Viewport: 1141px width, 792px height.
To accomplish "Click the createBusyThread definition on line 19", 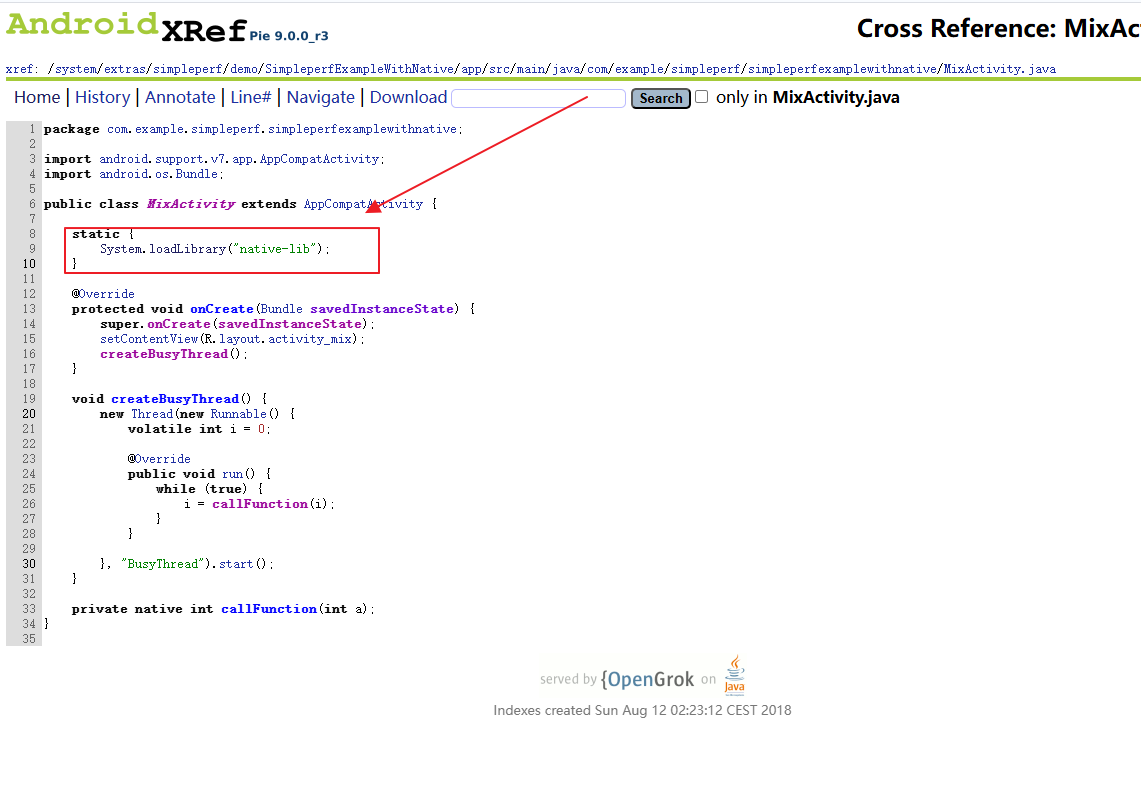I will pos(175,399).
